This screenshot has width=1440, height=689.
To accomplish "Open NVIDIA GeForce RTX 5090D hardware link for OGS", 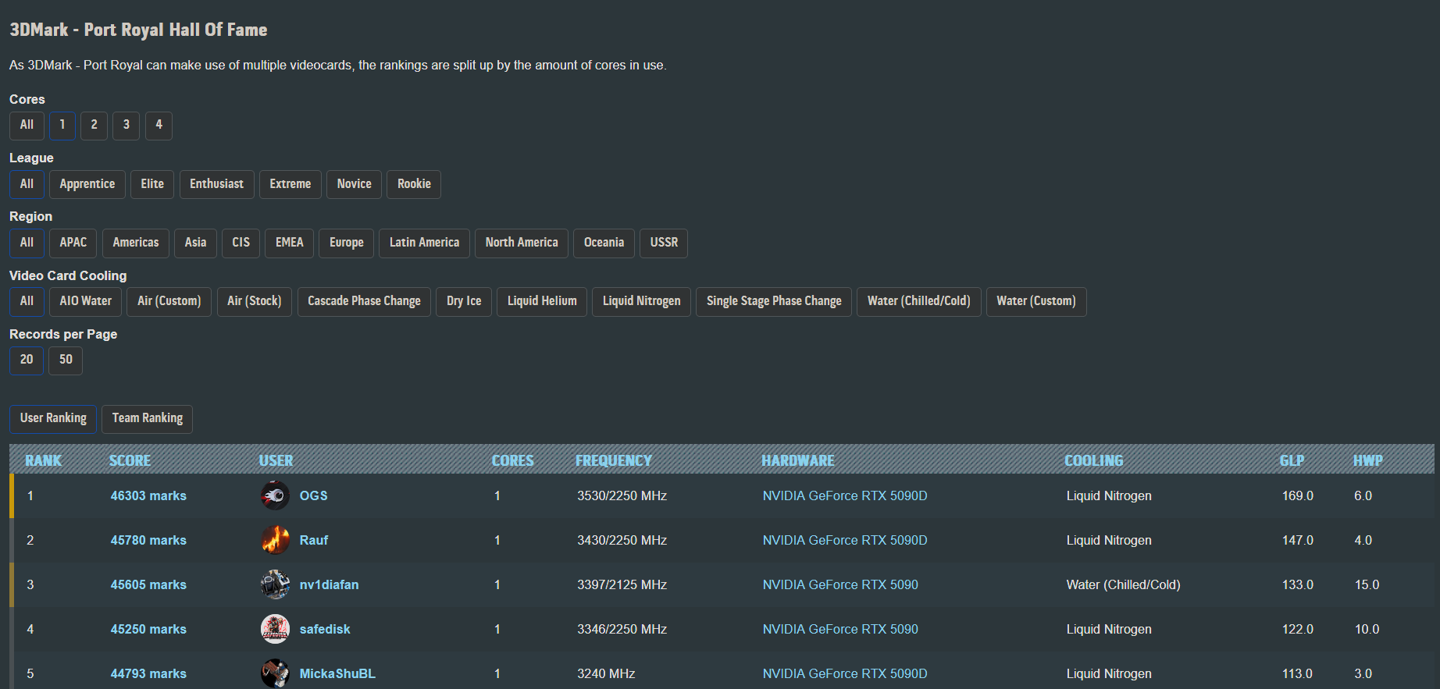I will pos(845,496).
